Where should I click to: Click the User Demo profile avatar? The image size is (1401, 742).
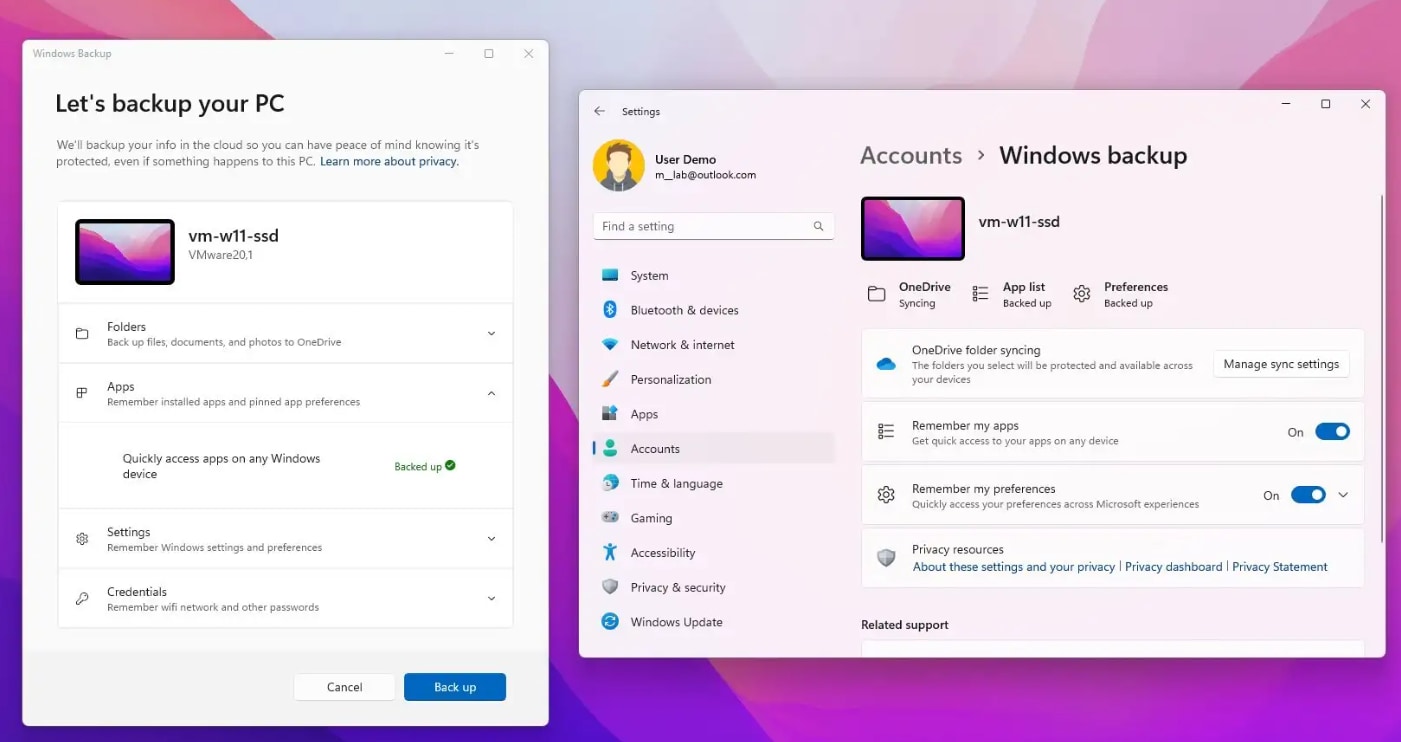click(x=618, y=166)
